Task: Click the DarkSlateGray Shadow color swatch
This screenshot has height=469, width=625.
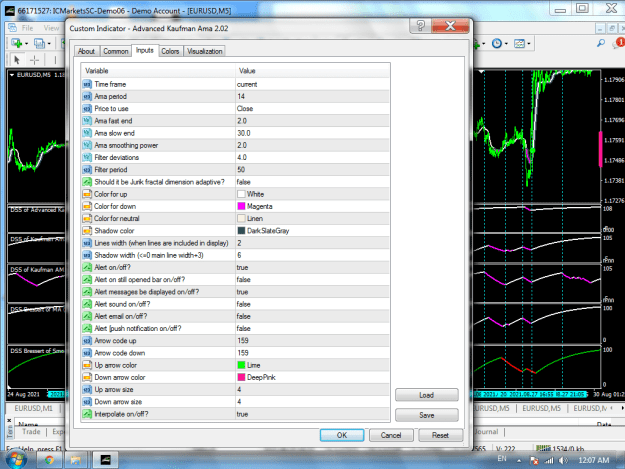Action: click(241, 230)
